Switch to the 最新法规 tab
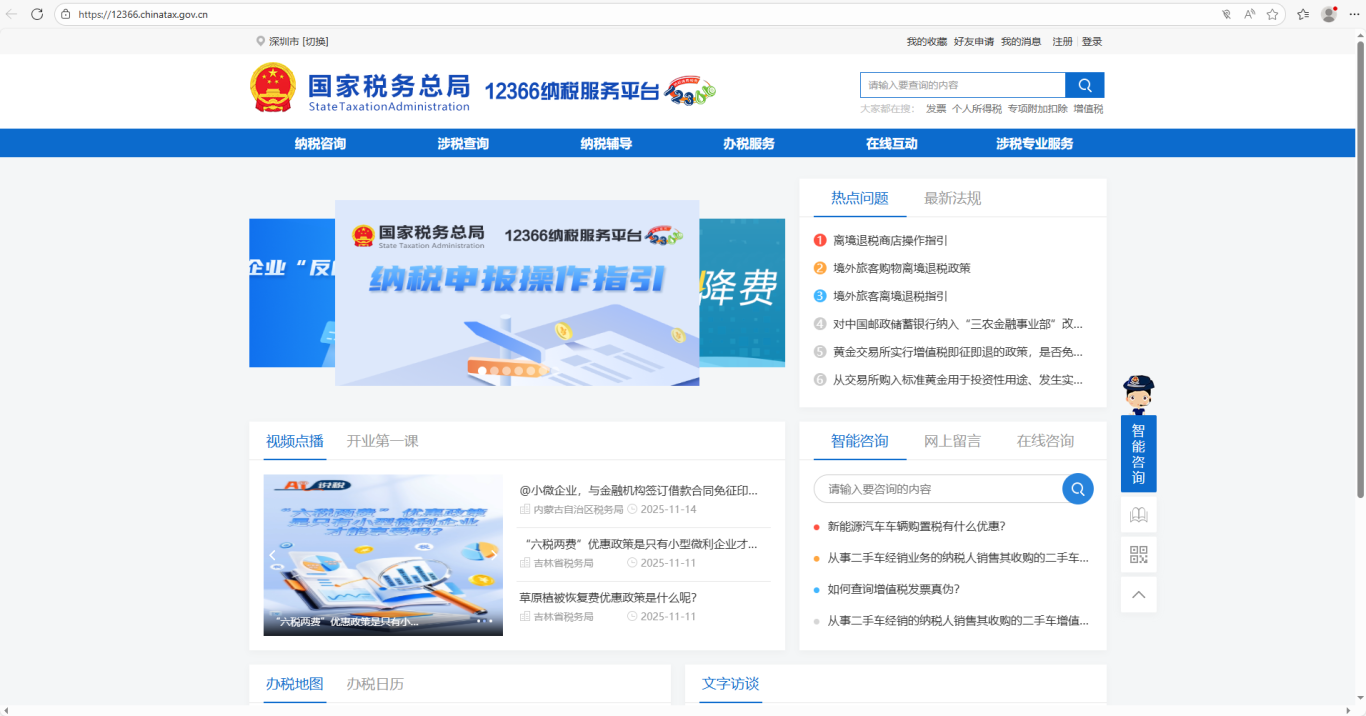This screenshot has width=1366, height=716. (952, 198)
